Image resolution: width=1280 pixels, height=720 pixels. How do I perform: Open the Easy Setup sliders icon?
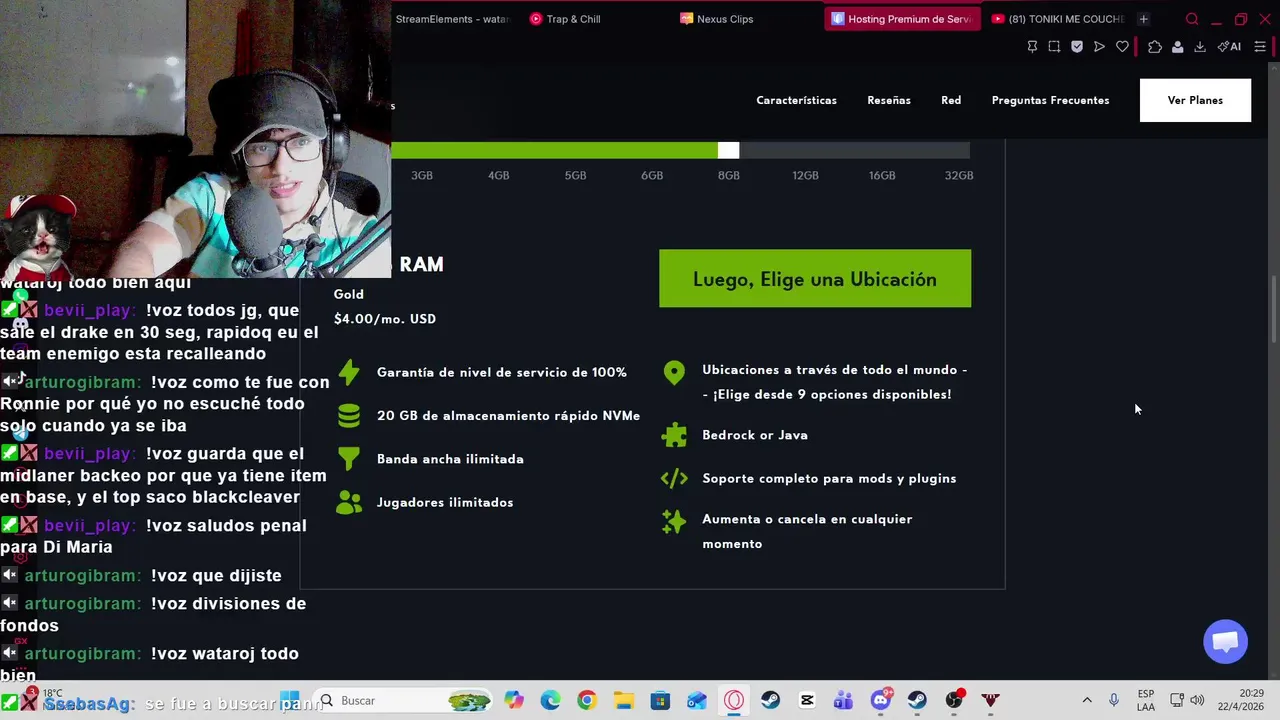coord(1260,47)
